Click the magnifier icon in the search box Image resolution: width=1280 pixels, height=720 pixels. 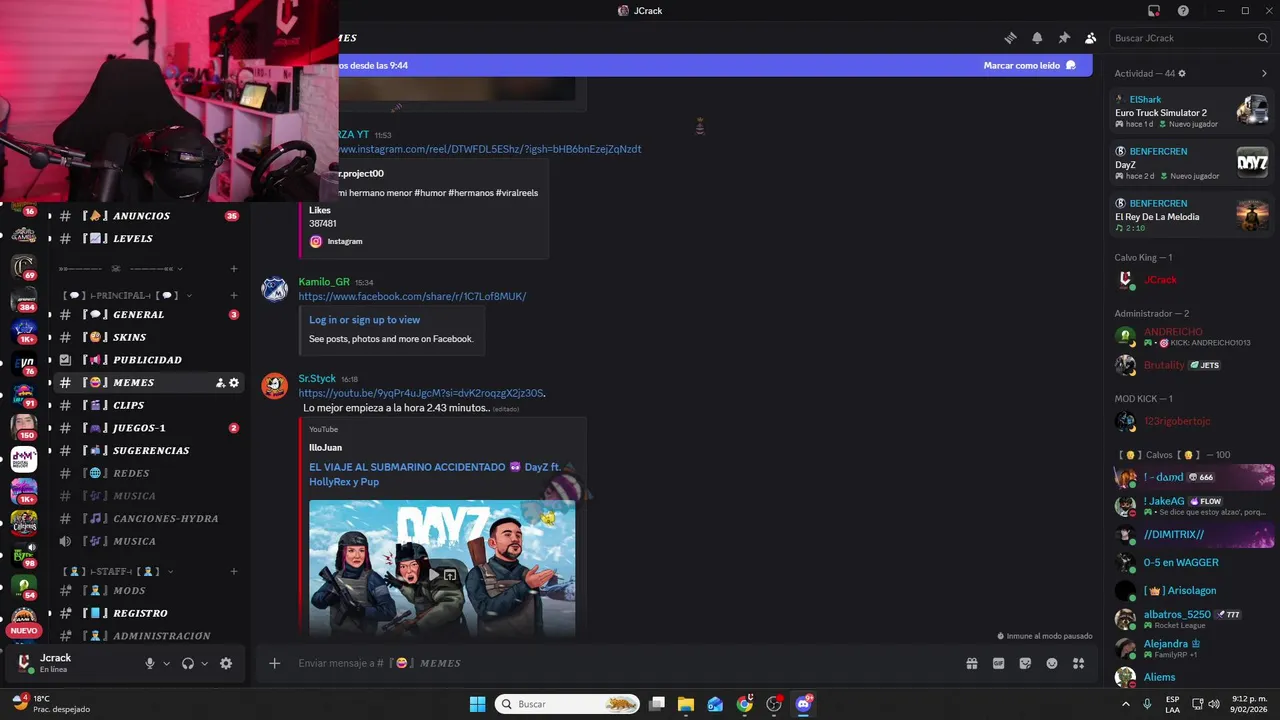1263,38
